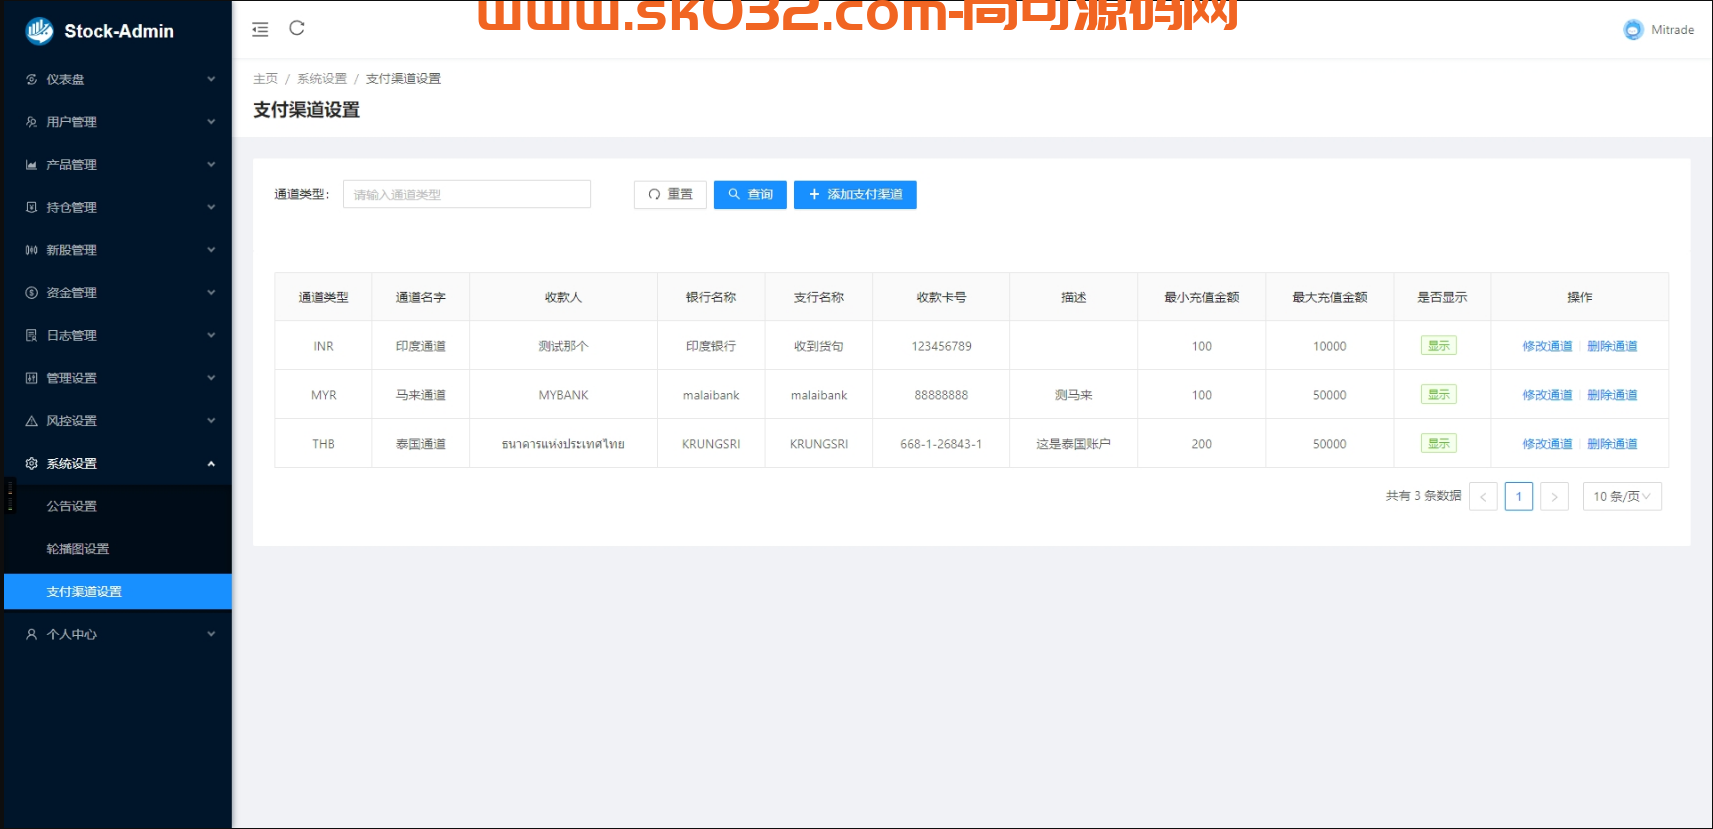This screenshot has height=829, width=1713.
Task: Open 公告设置 submenu item
Action: (118, 506)
